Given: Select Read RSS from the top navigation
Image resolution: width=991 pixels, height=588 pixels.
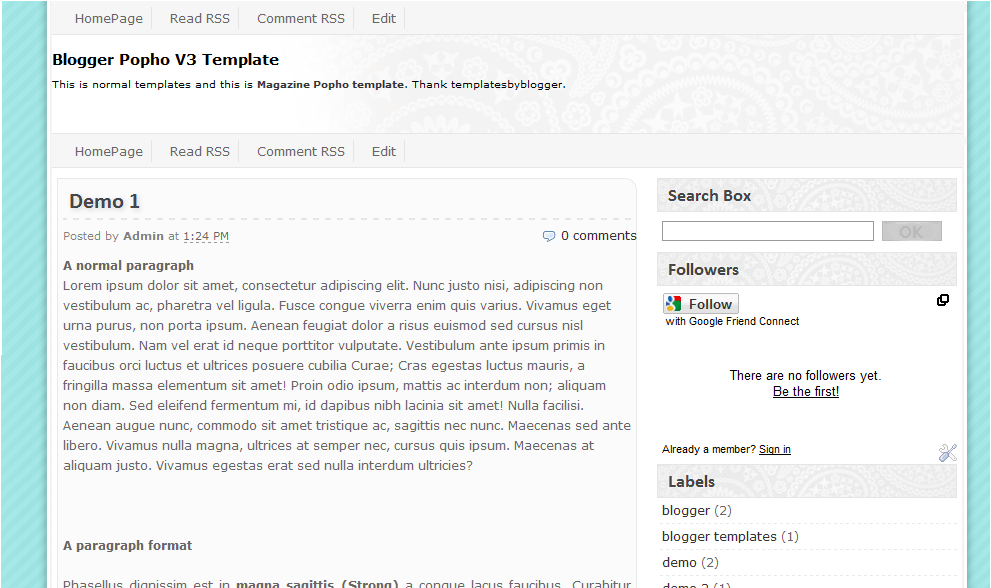Looking at the screenshot, I should point(199,18).
